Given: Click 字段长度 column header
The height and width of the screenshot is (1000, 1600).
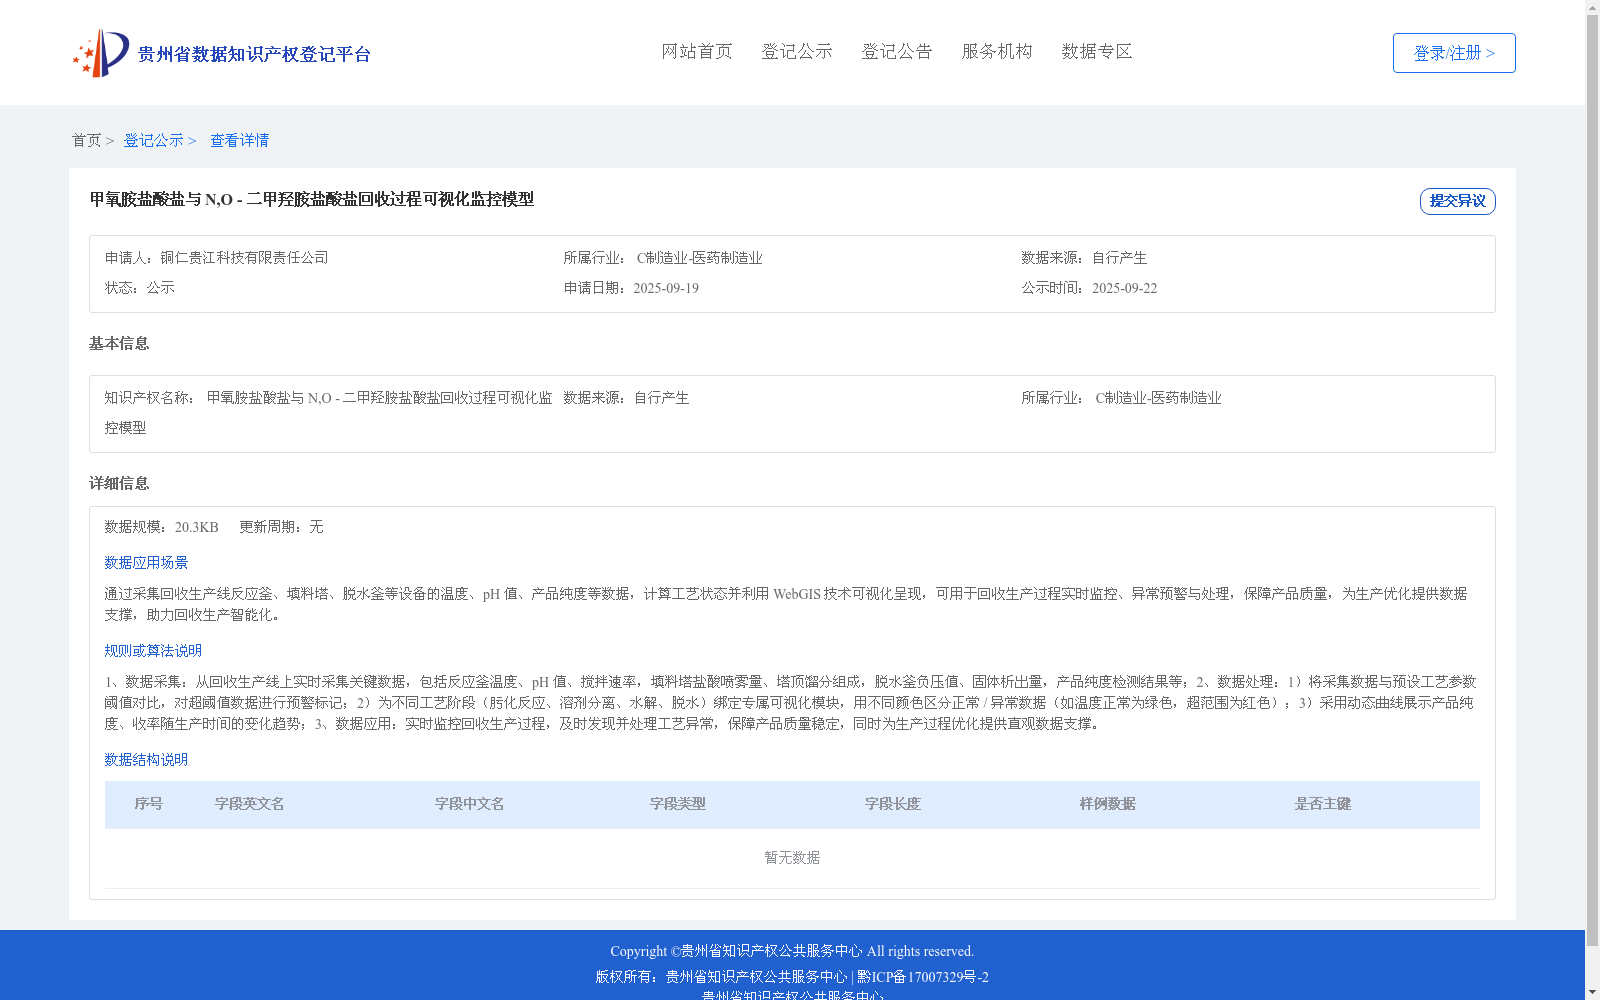Looking at the screenshot, I should 893,804.
